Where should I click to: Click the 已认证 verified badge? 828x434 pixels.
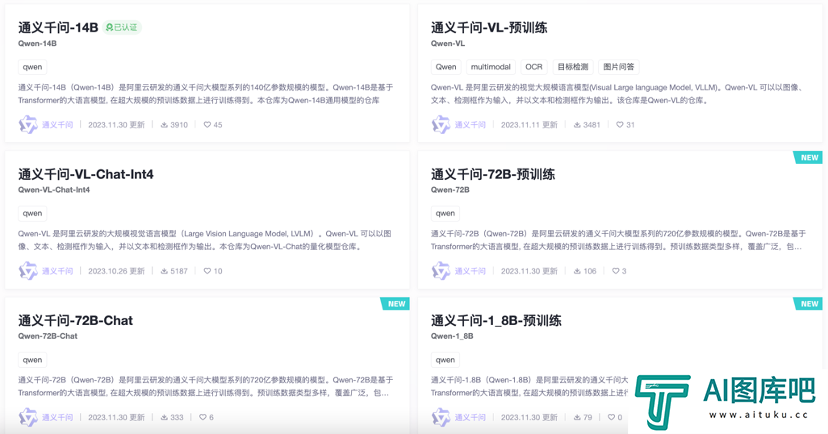pyautogui.click(x=122, y=27)
